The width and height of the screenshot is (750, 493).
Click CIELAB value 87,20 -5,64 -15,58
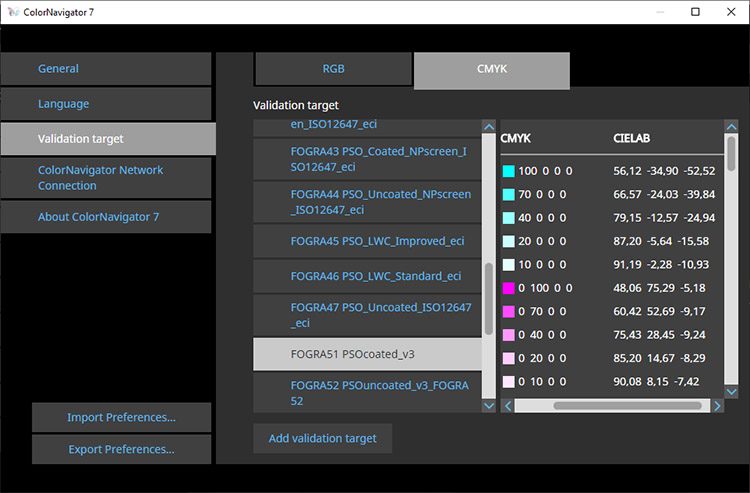(661, 241)
